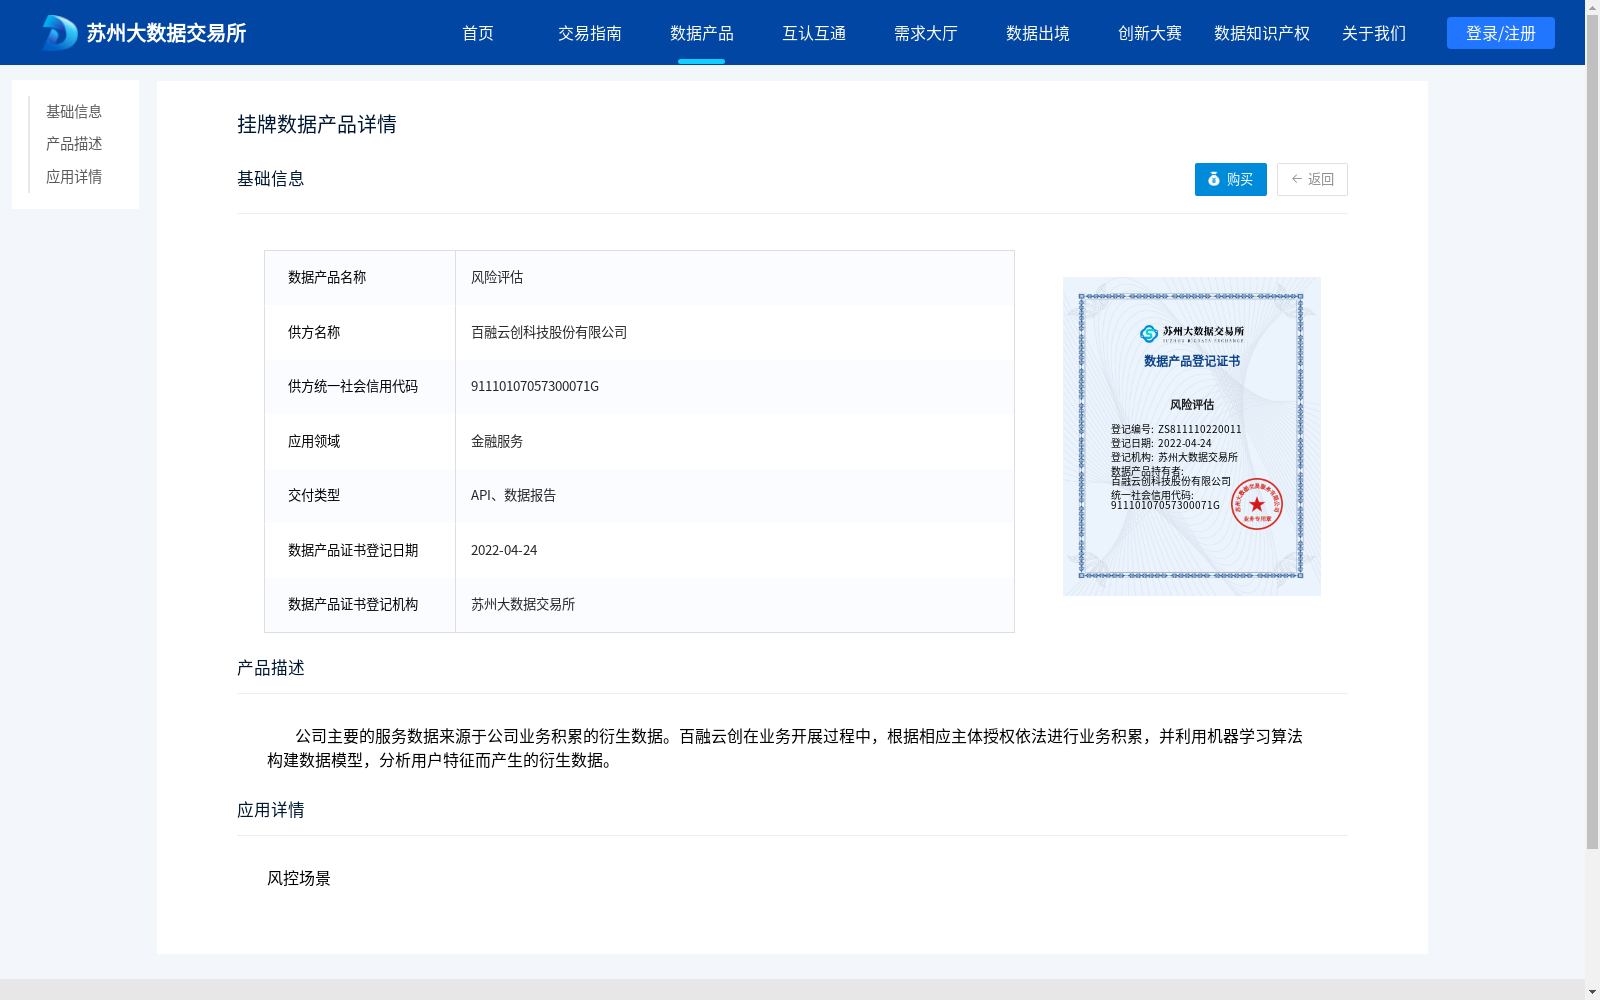
Task: Click the 数据产品名称 label cell
Action: coord(360,278)
